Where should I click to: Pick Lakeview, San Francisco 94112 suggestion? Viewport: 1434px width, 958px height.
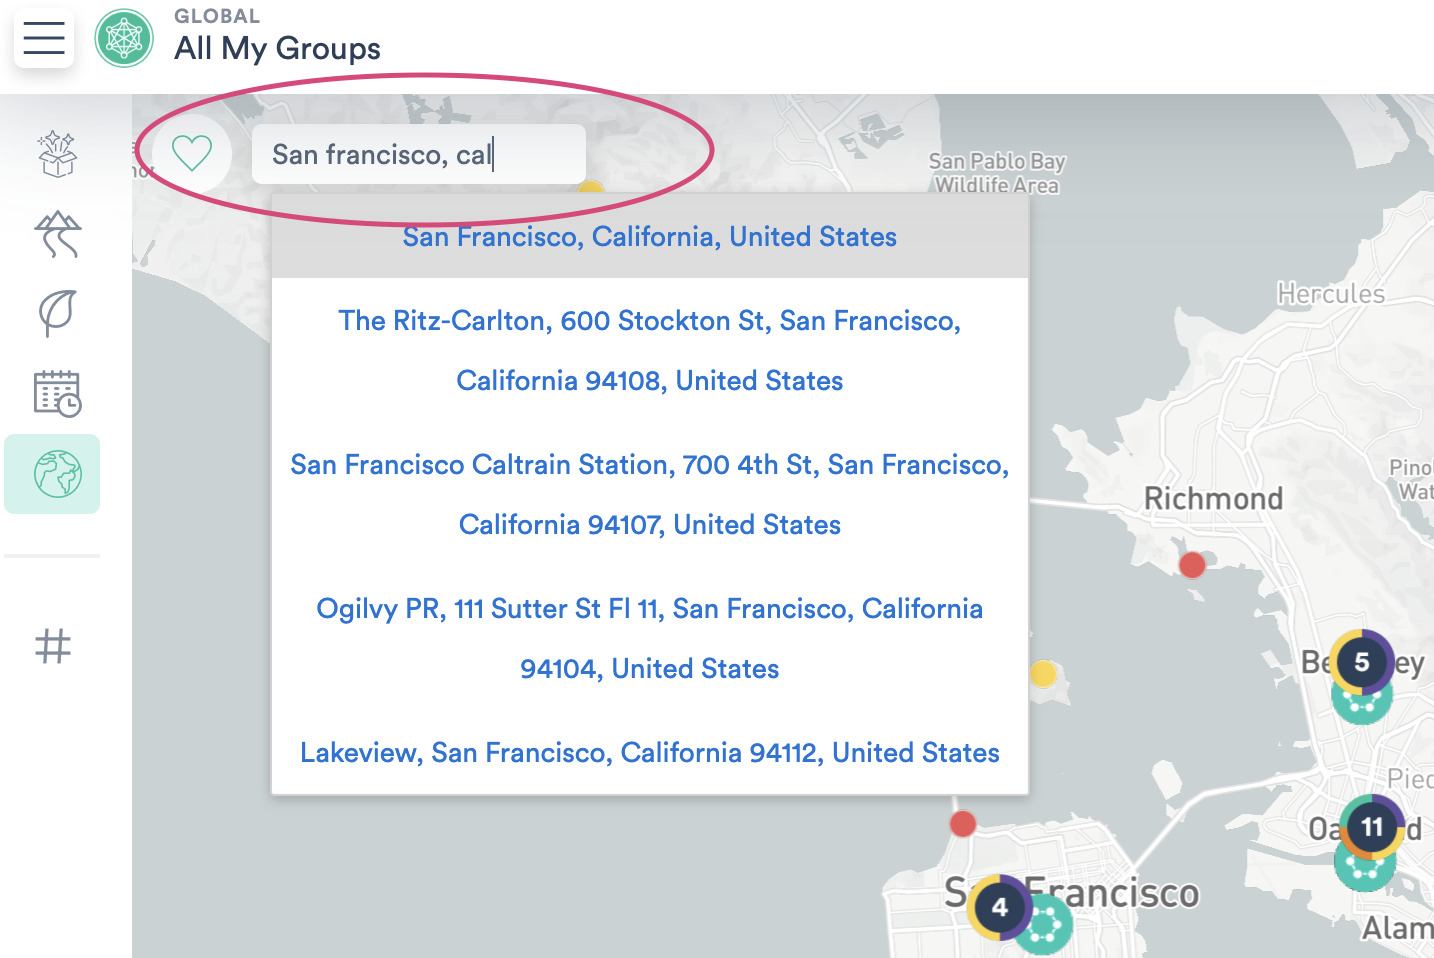point(650,753)
